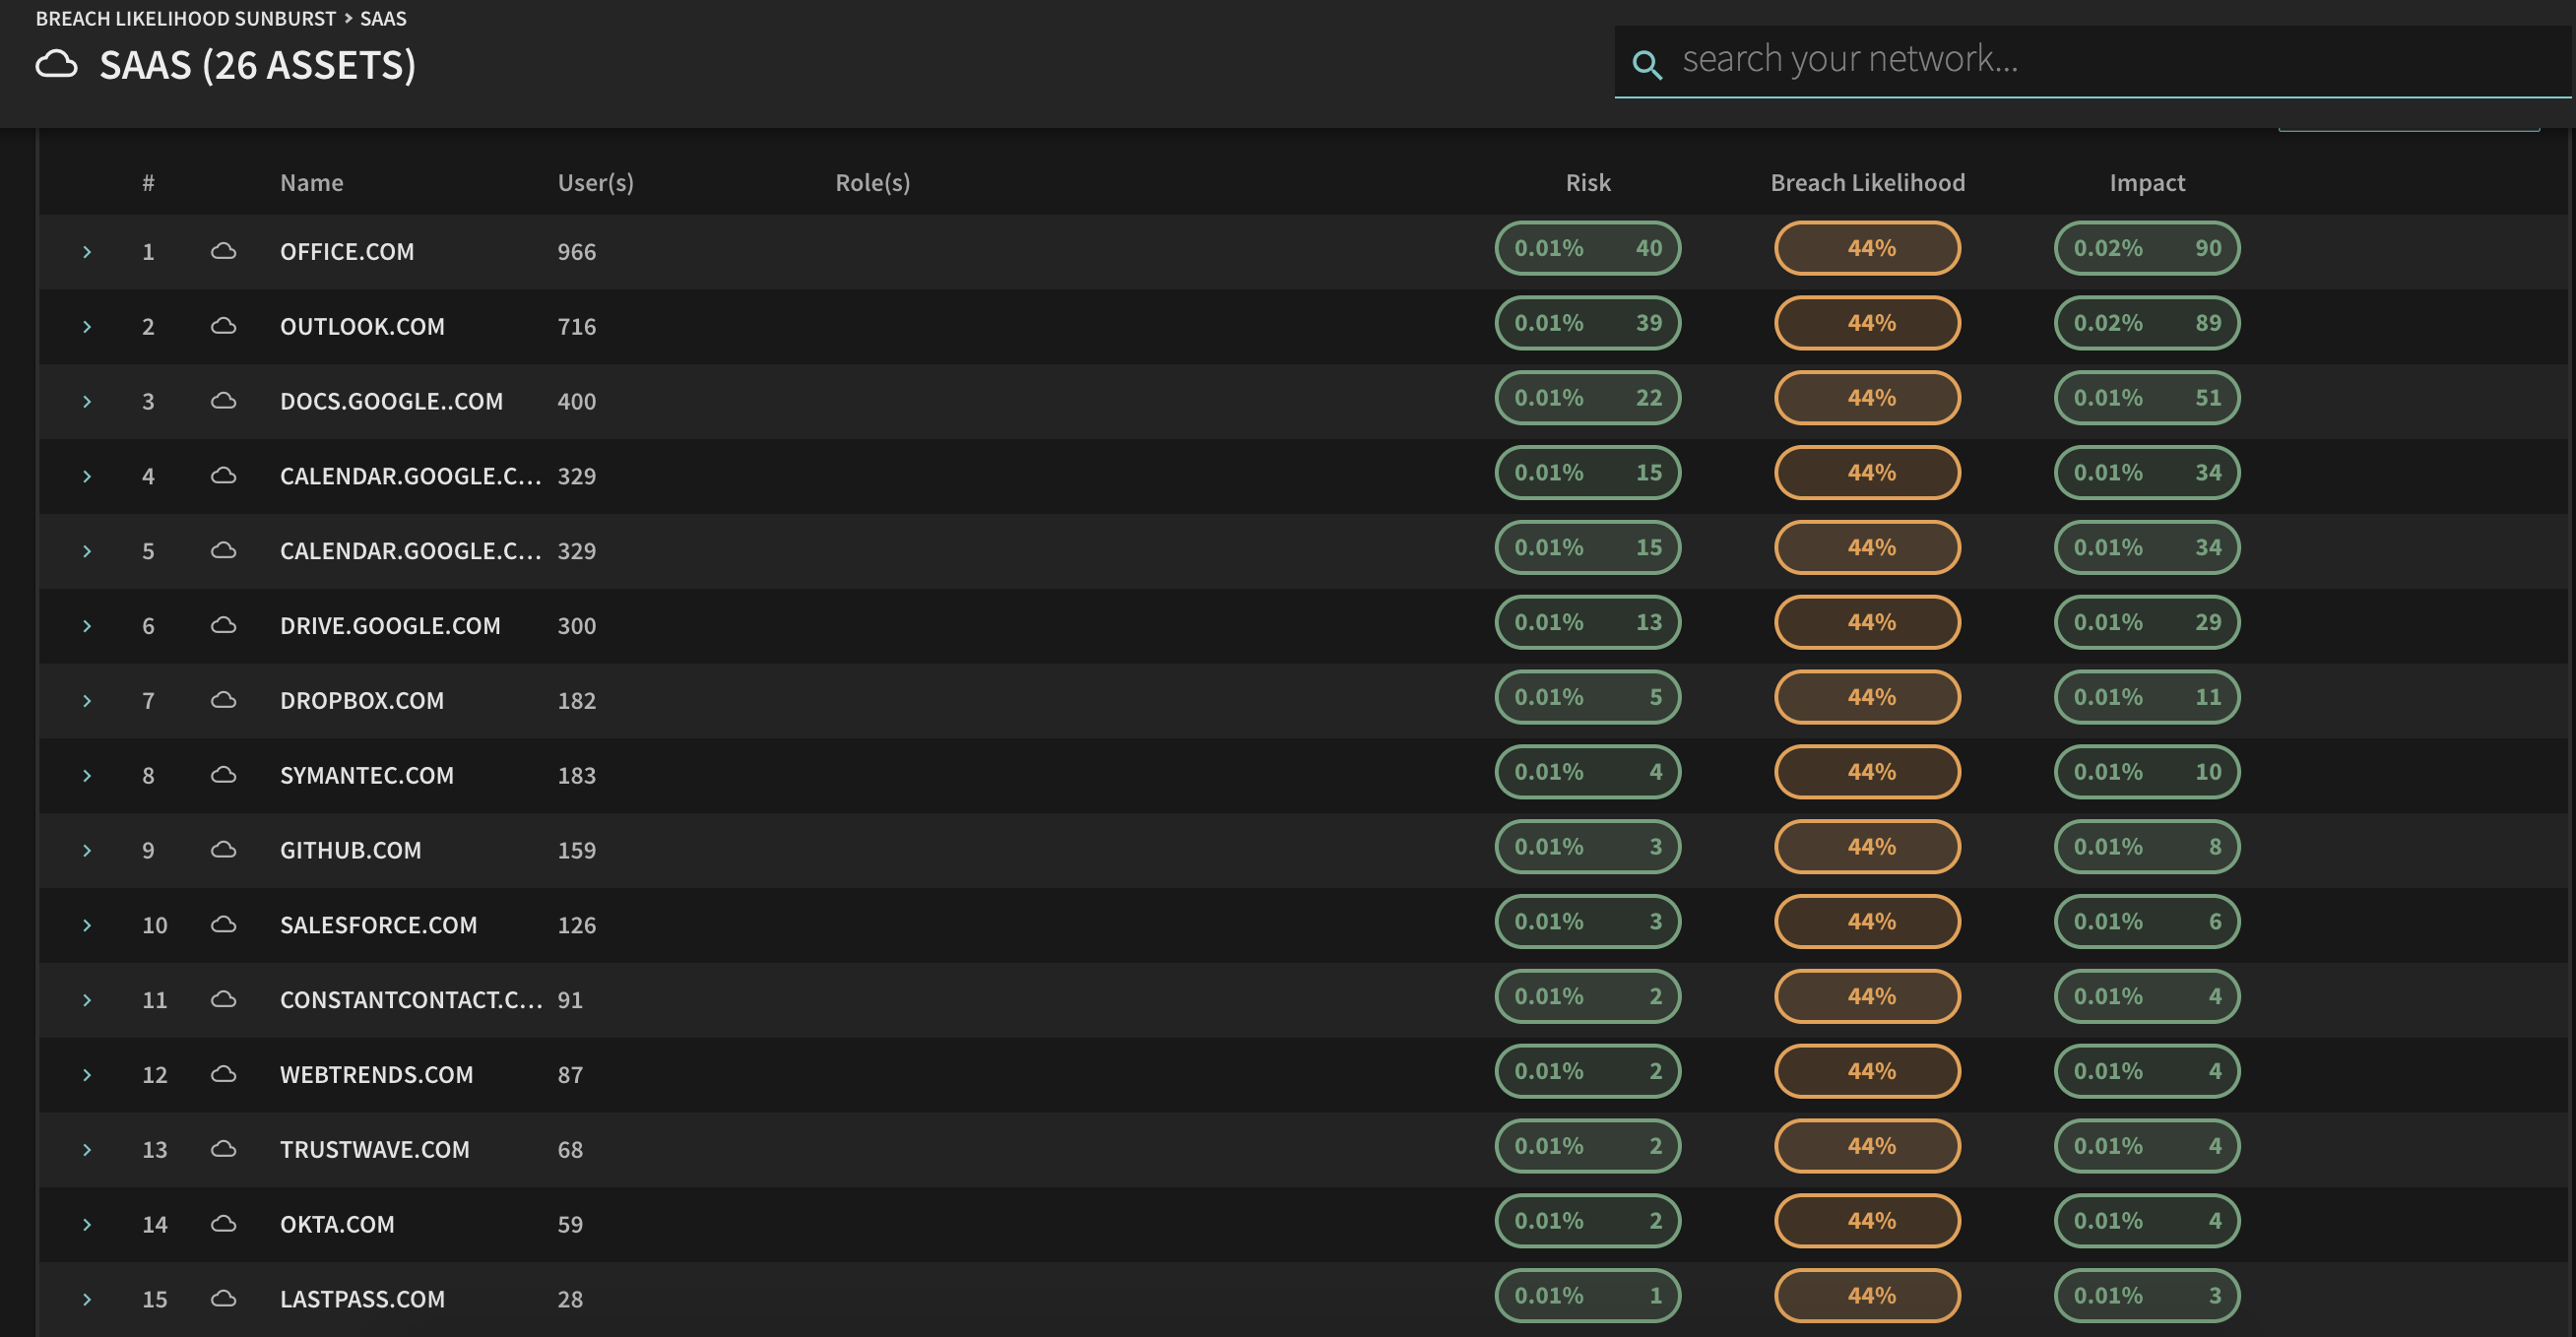Viewport: 2576px width, 1337px height.
Task: Open Breach Likelihood Sunburst breadcrumb
Action: coord(186,18)
